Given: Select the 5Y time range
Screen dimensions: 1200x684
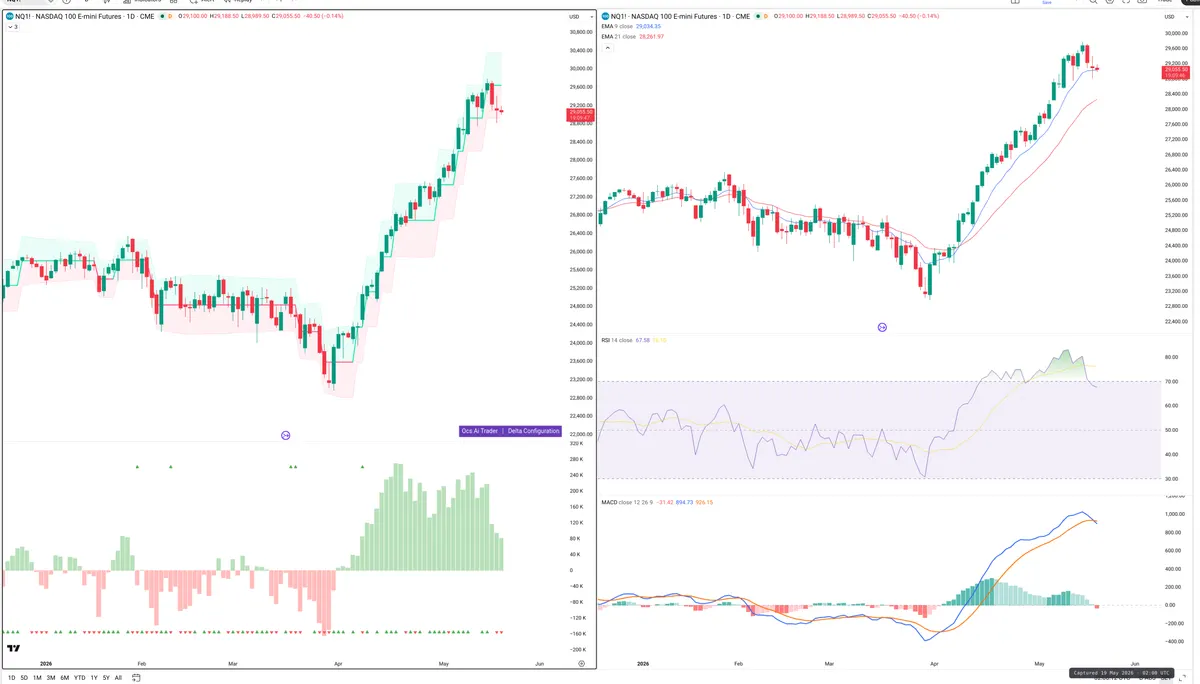Looking at the screenshot, I should coord(106,678).
